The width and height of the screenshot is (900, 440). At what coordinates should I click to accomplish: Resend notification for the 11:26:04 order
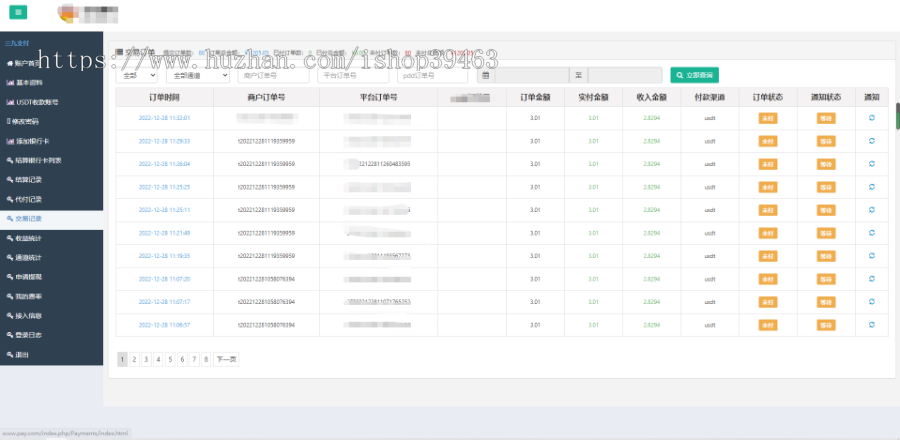[x=871, y=163]
